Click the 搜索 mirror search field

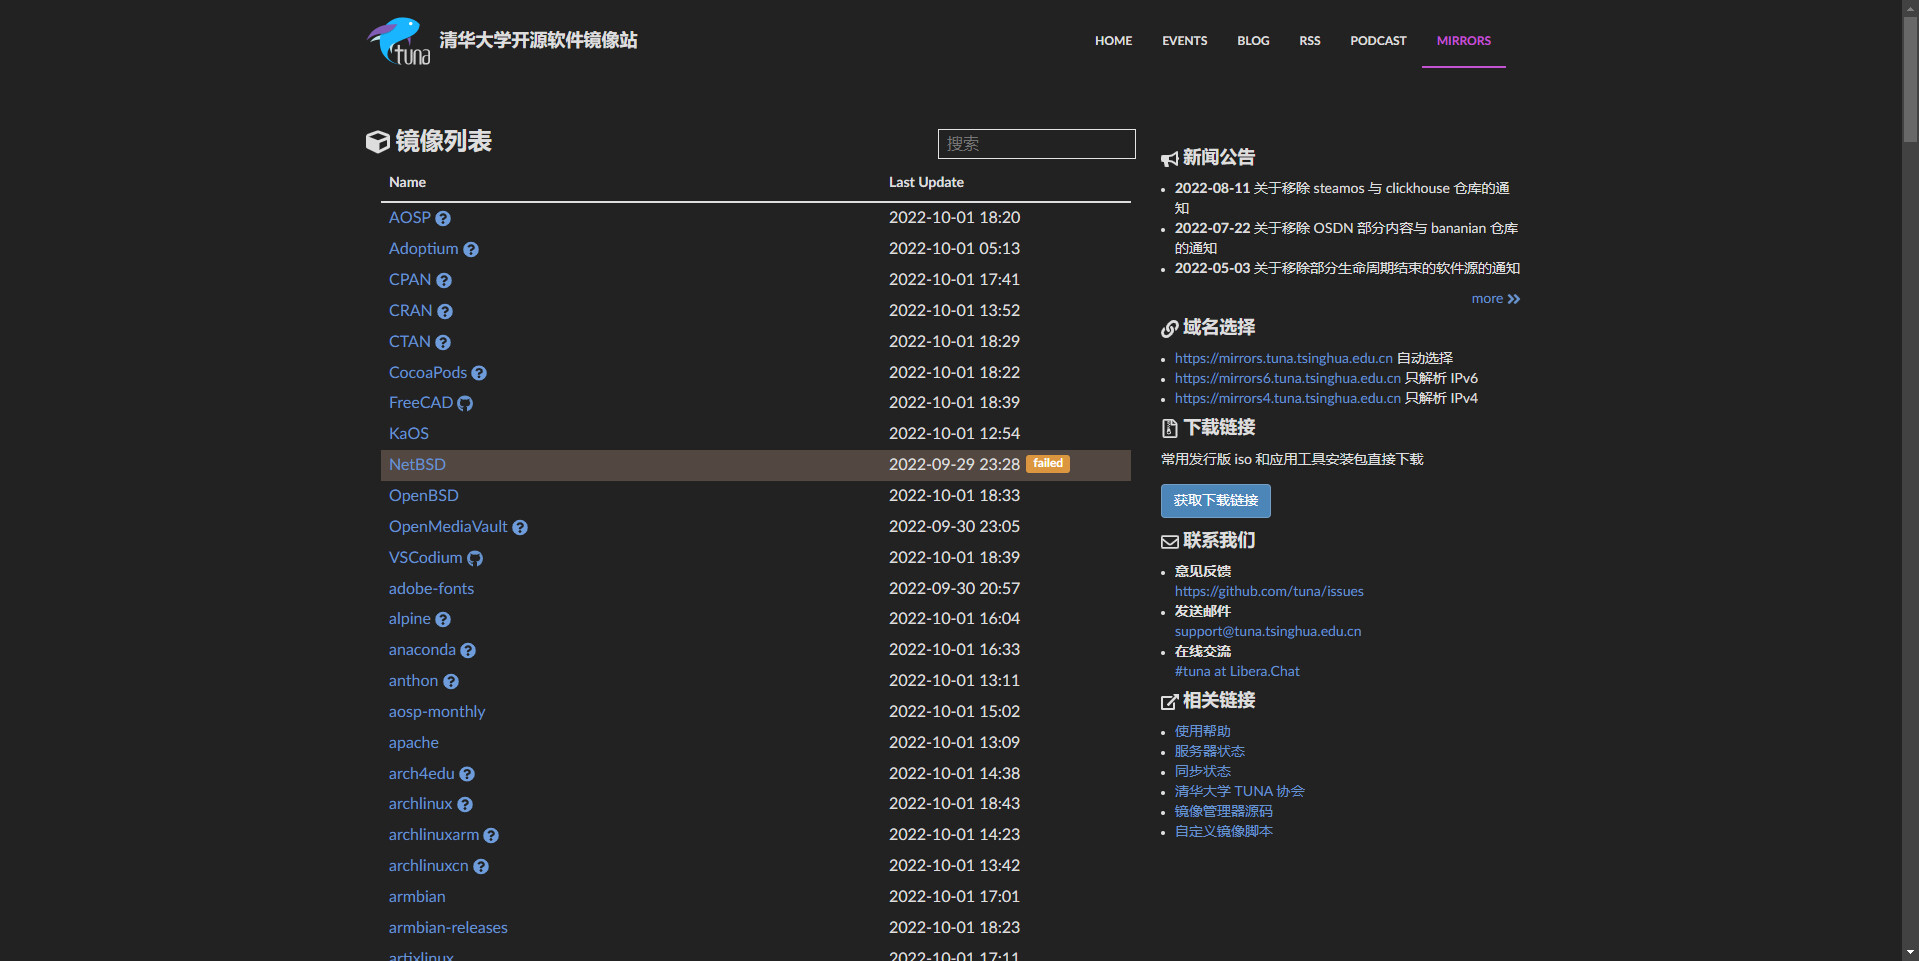click(1036, 144)
